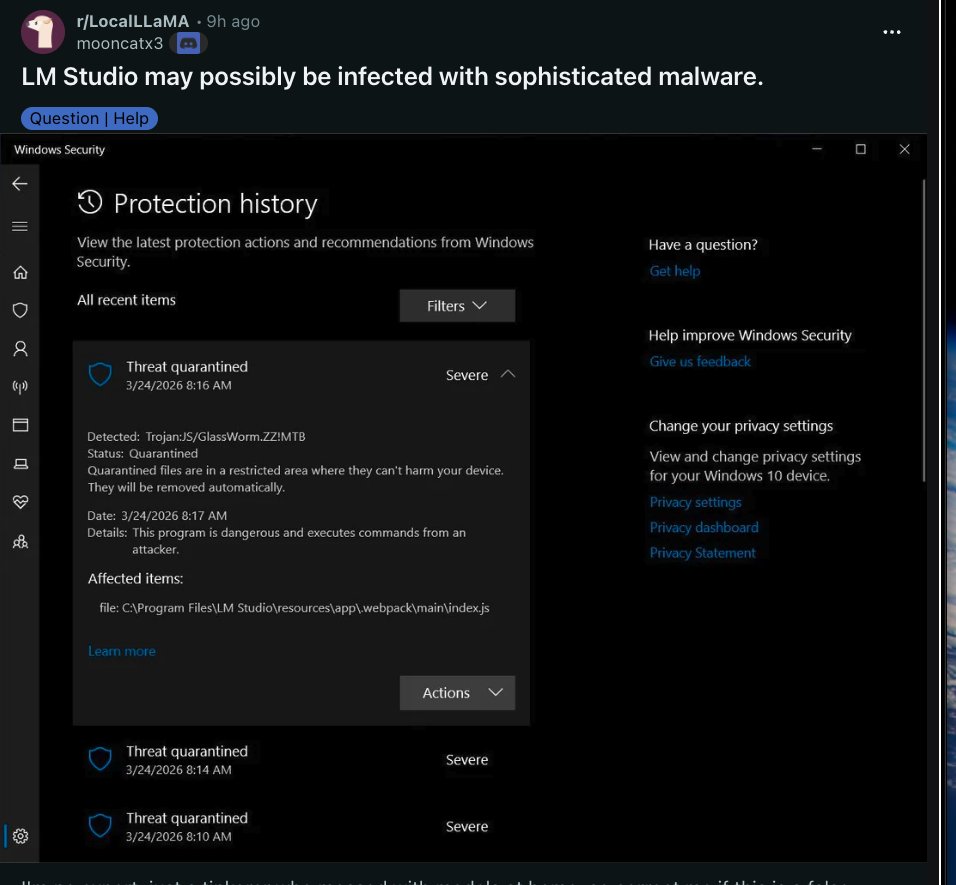Image resolution: width=956 pixels, height=885 pixels.
Task: Open Device security laptop icon
Action: (20, 464)
